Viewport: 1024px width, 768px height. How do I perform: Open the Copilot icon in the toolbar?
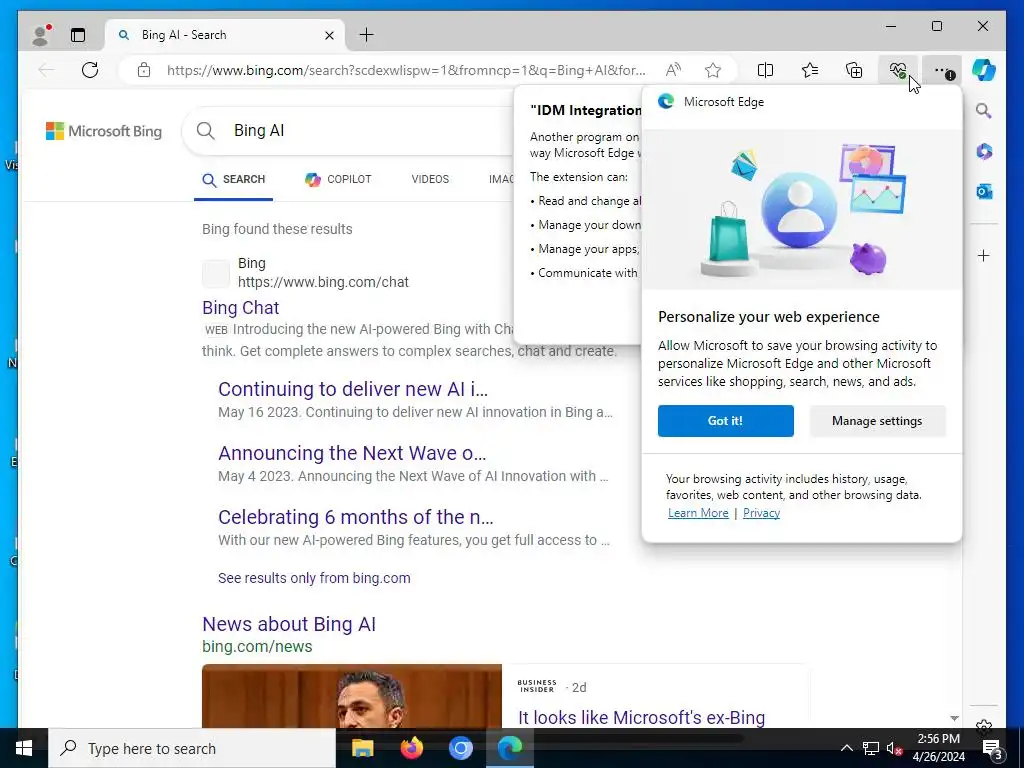[984, 69]
